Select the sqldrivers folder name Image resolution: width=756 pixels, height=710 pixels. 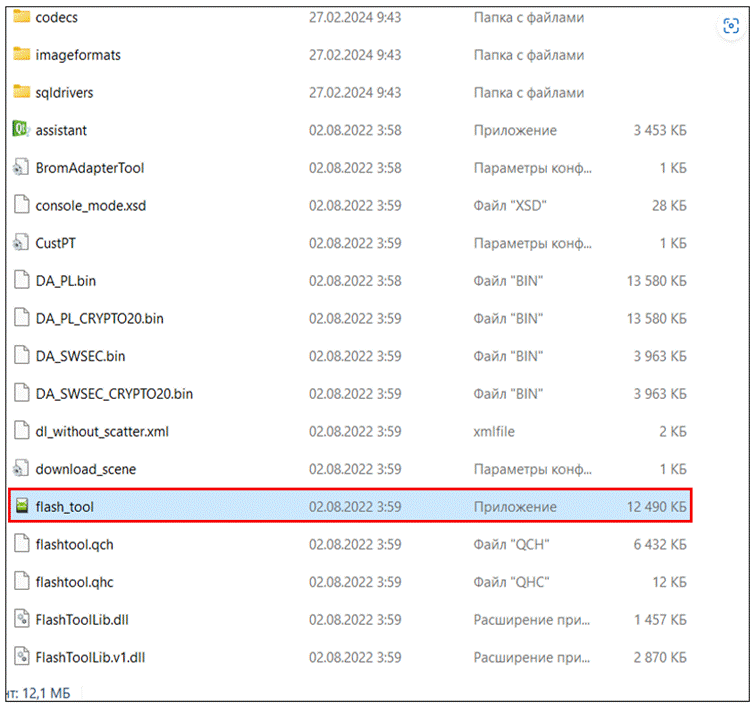[x=64, y=93]
